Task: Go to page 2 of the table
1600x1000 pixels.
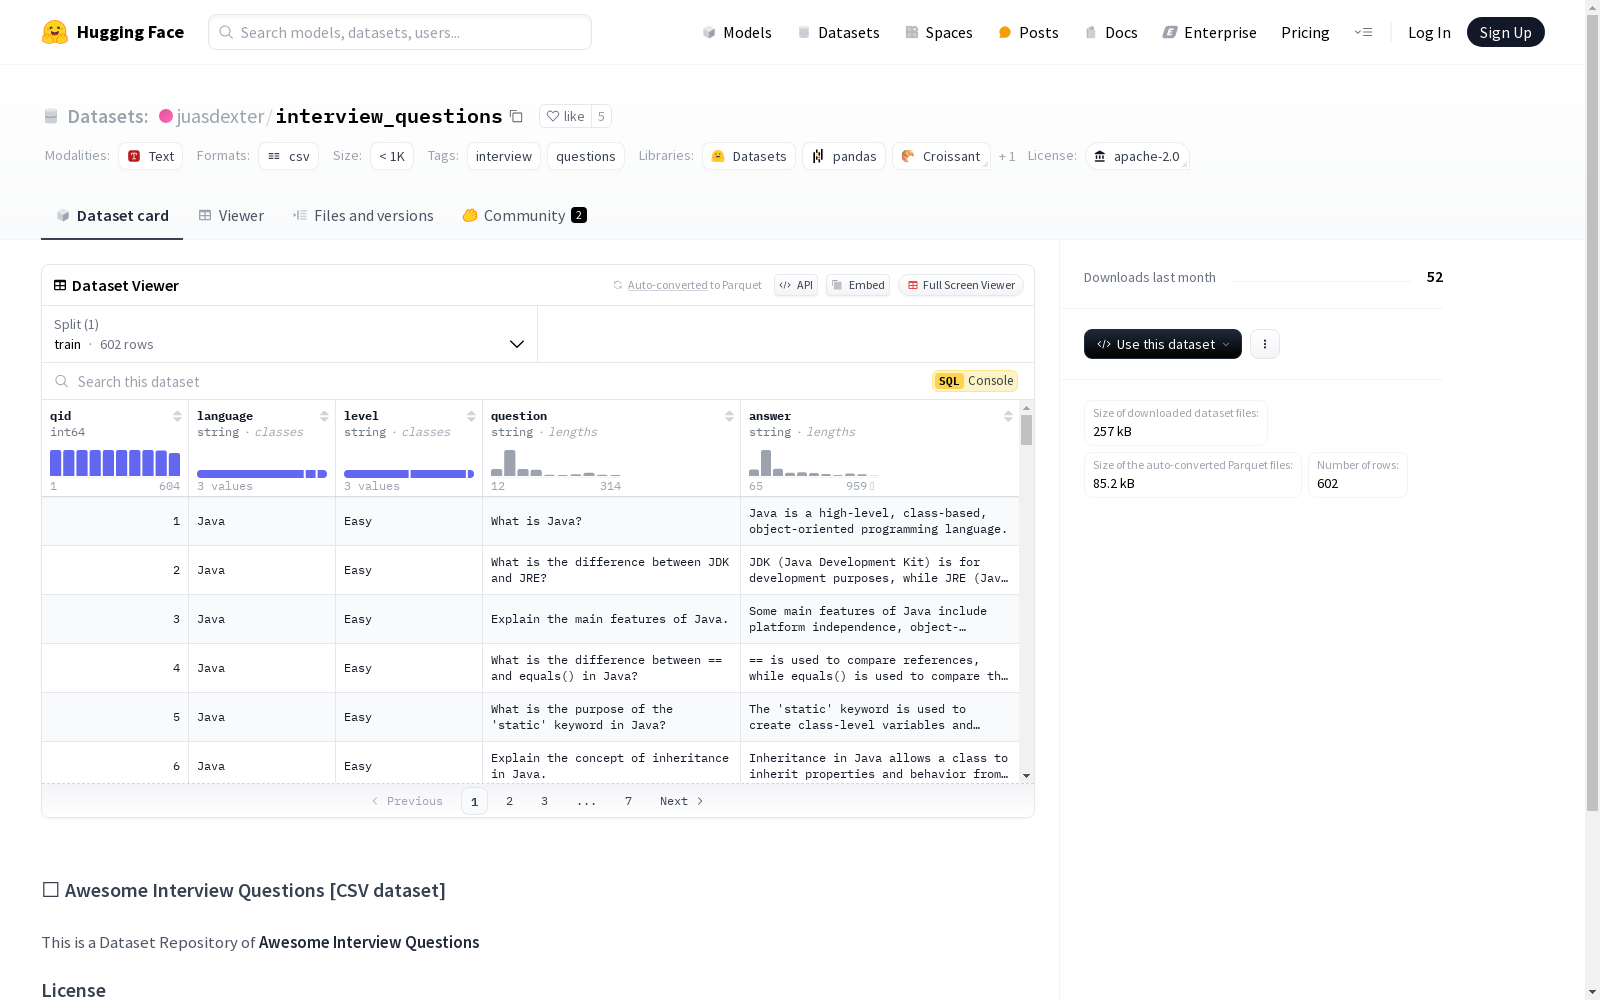Action: tap(510, 801)
